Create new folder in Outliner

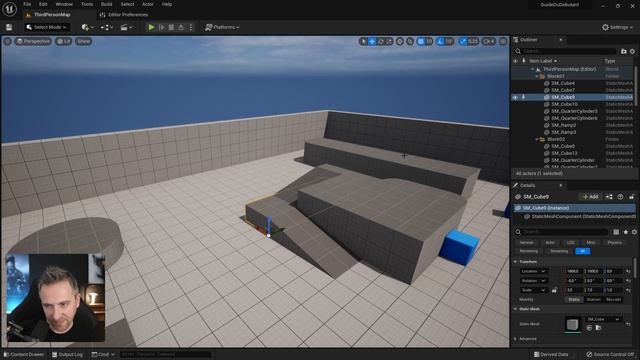point(623,51)
